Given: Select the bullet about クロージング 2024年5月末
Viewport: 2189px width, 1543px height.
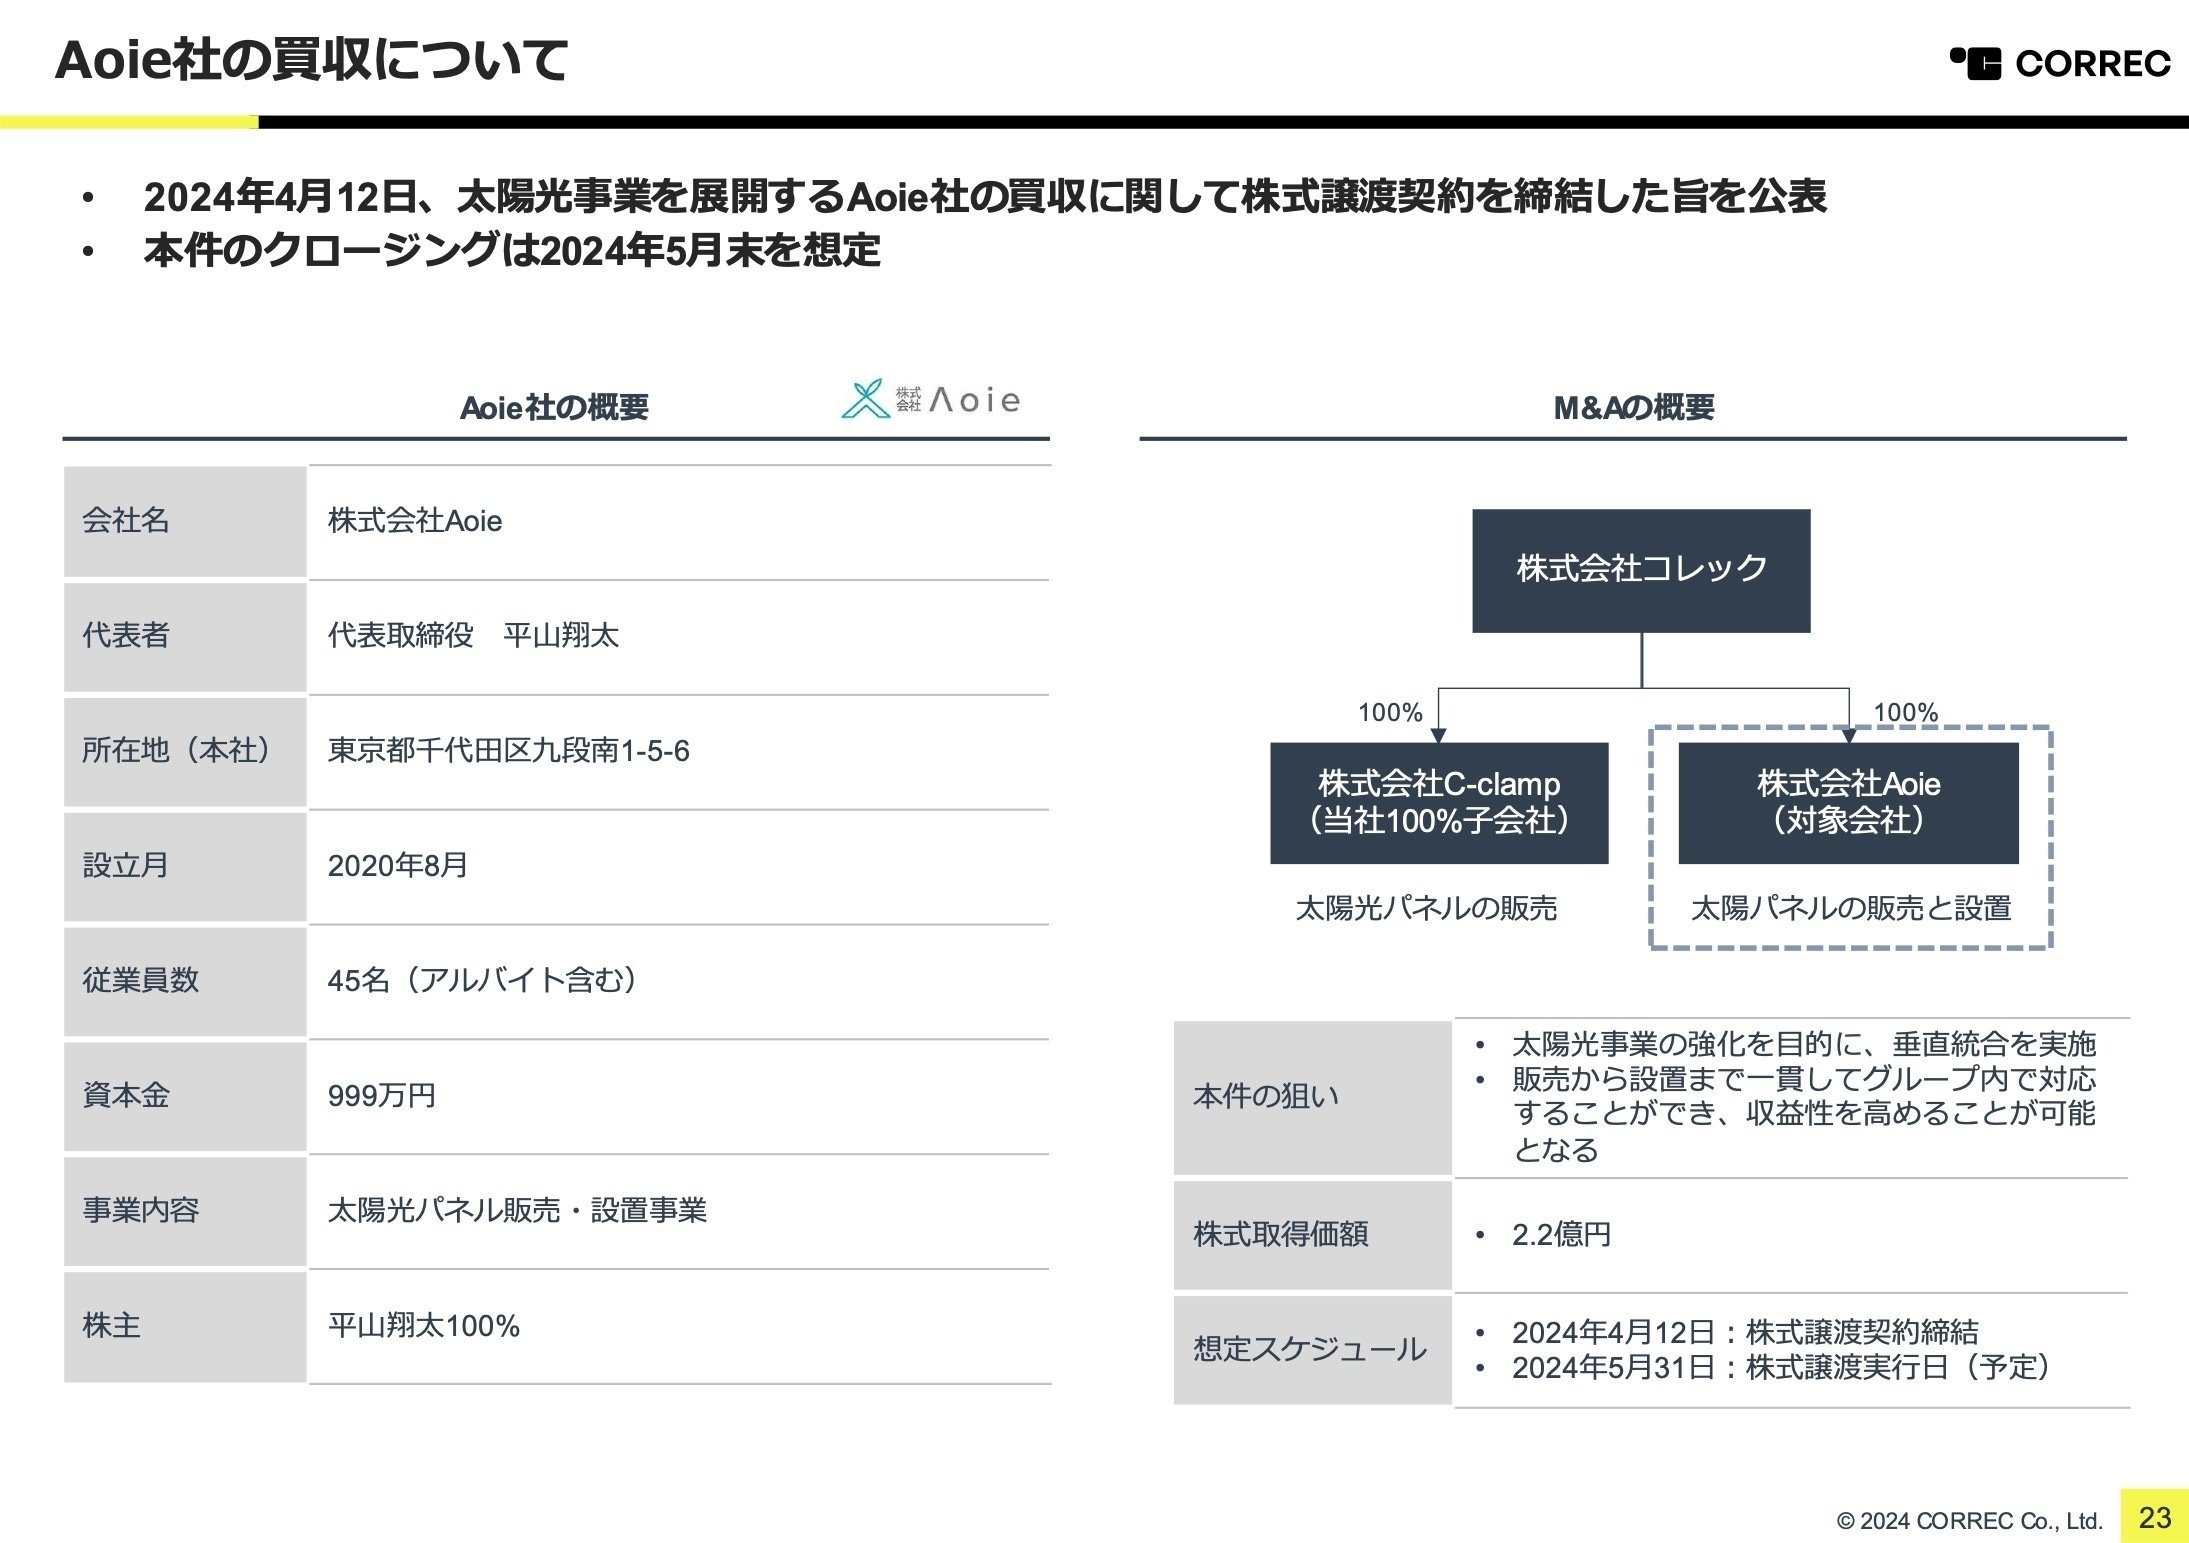Looking at the screenshot, I should point(512,250).
